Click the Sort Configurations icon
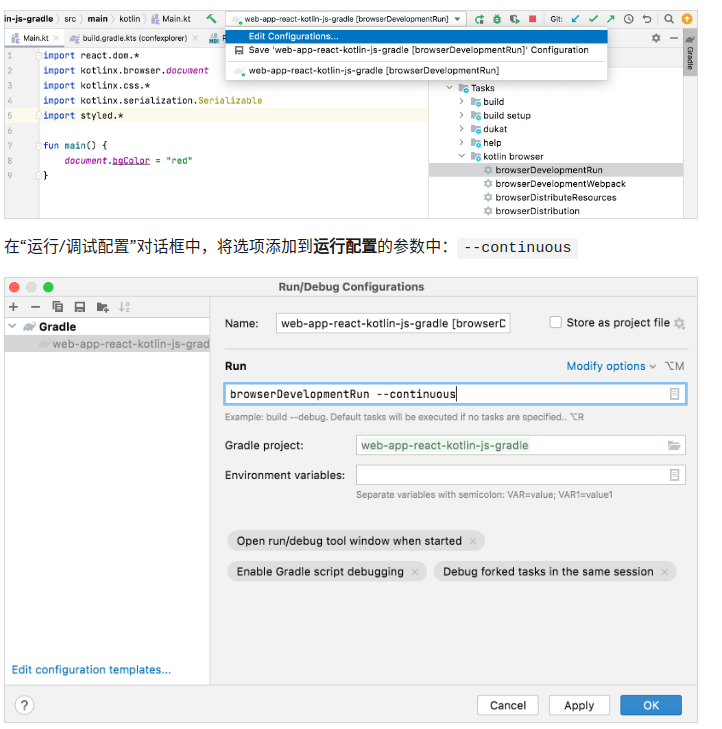The height and width of the screenshot is (729, 722). coord(124,307)
